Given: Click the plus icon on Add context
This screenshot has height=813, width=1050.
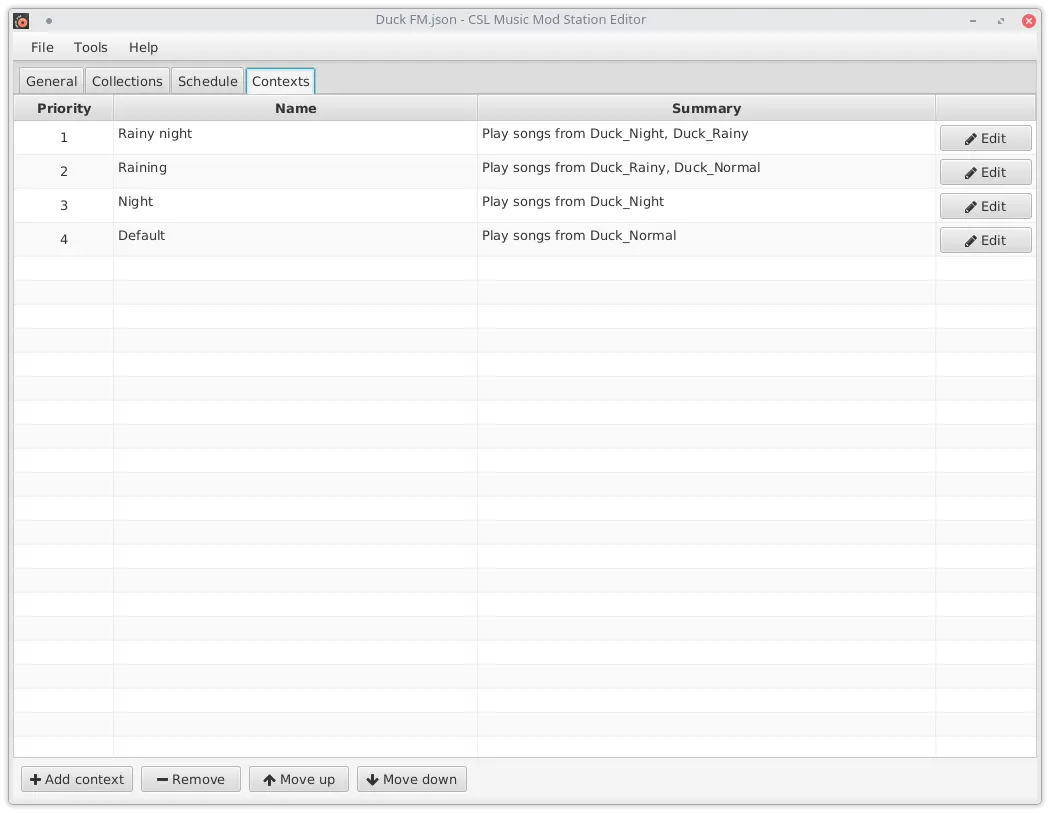Looking at the screenshot, I should click(35, 780).
